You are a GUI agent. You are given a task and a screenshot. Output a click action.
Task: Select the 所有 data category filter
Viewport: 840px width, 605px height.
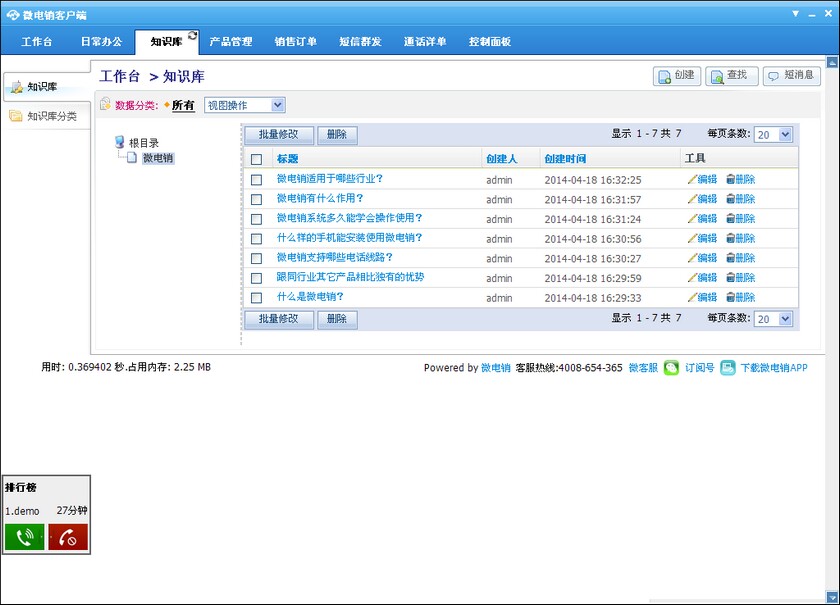[183, 106]
